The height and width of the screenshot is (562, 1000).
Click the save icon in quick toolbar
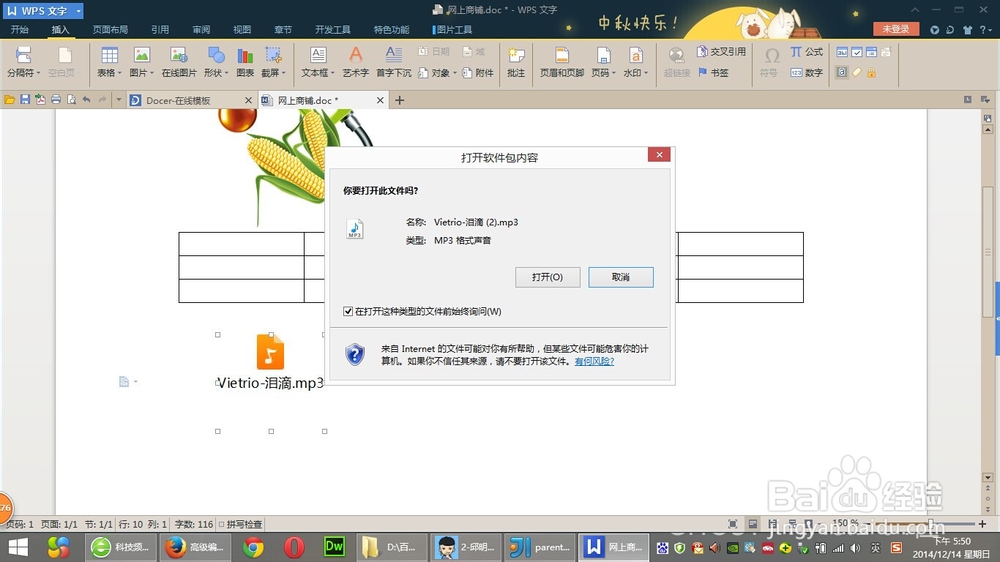point(25,100)
